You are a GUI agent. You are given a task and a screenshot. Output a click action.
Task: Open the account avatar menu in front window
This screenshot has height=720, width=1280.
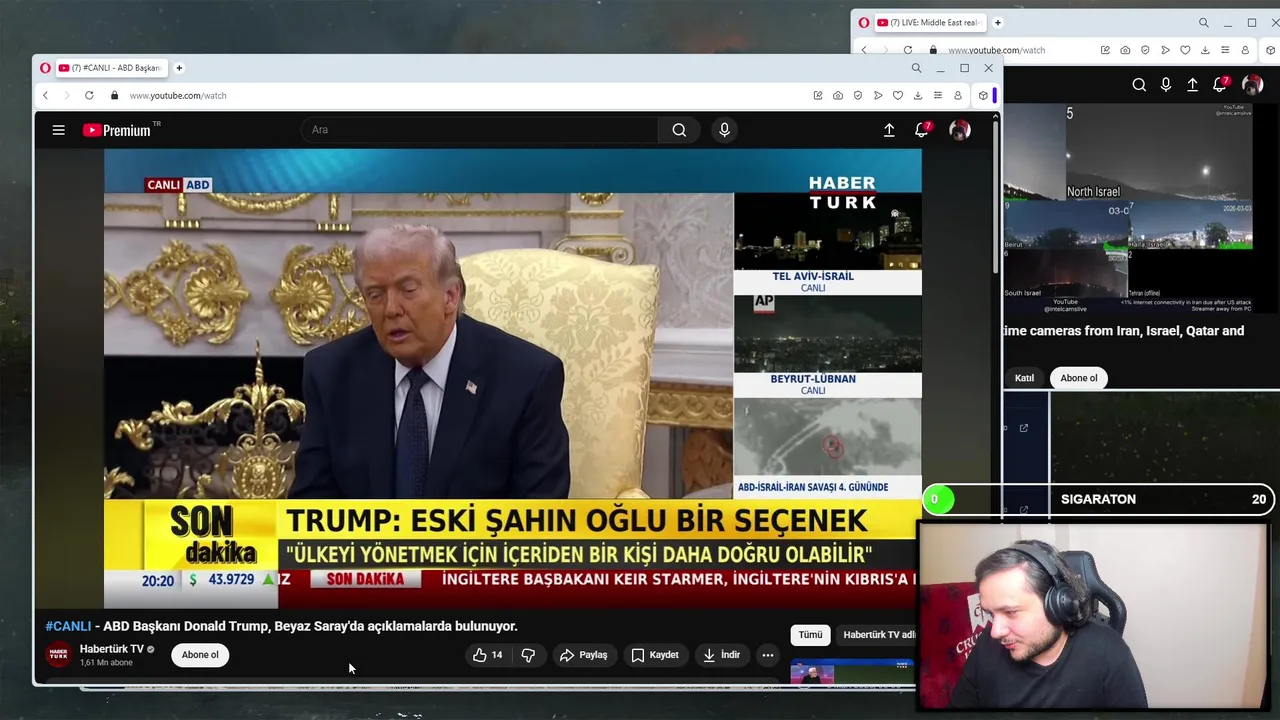(x=960, y=130)
